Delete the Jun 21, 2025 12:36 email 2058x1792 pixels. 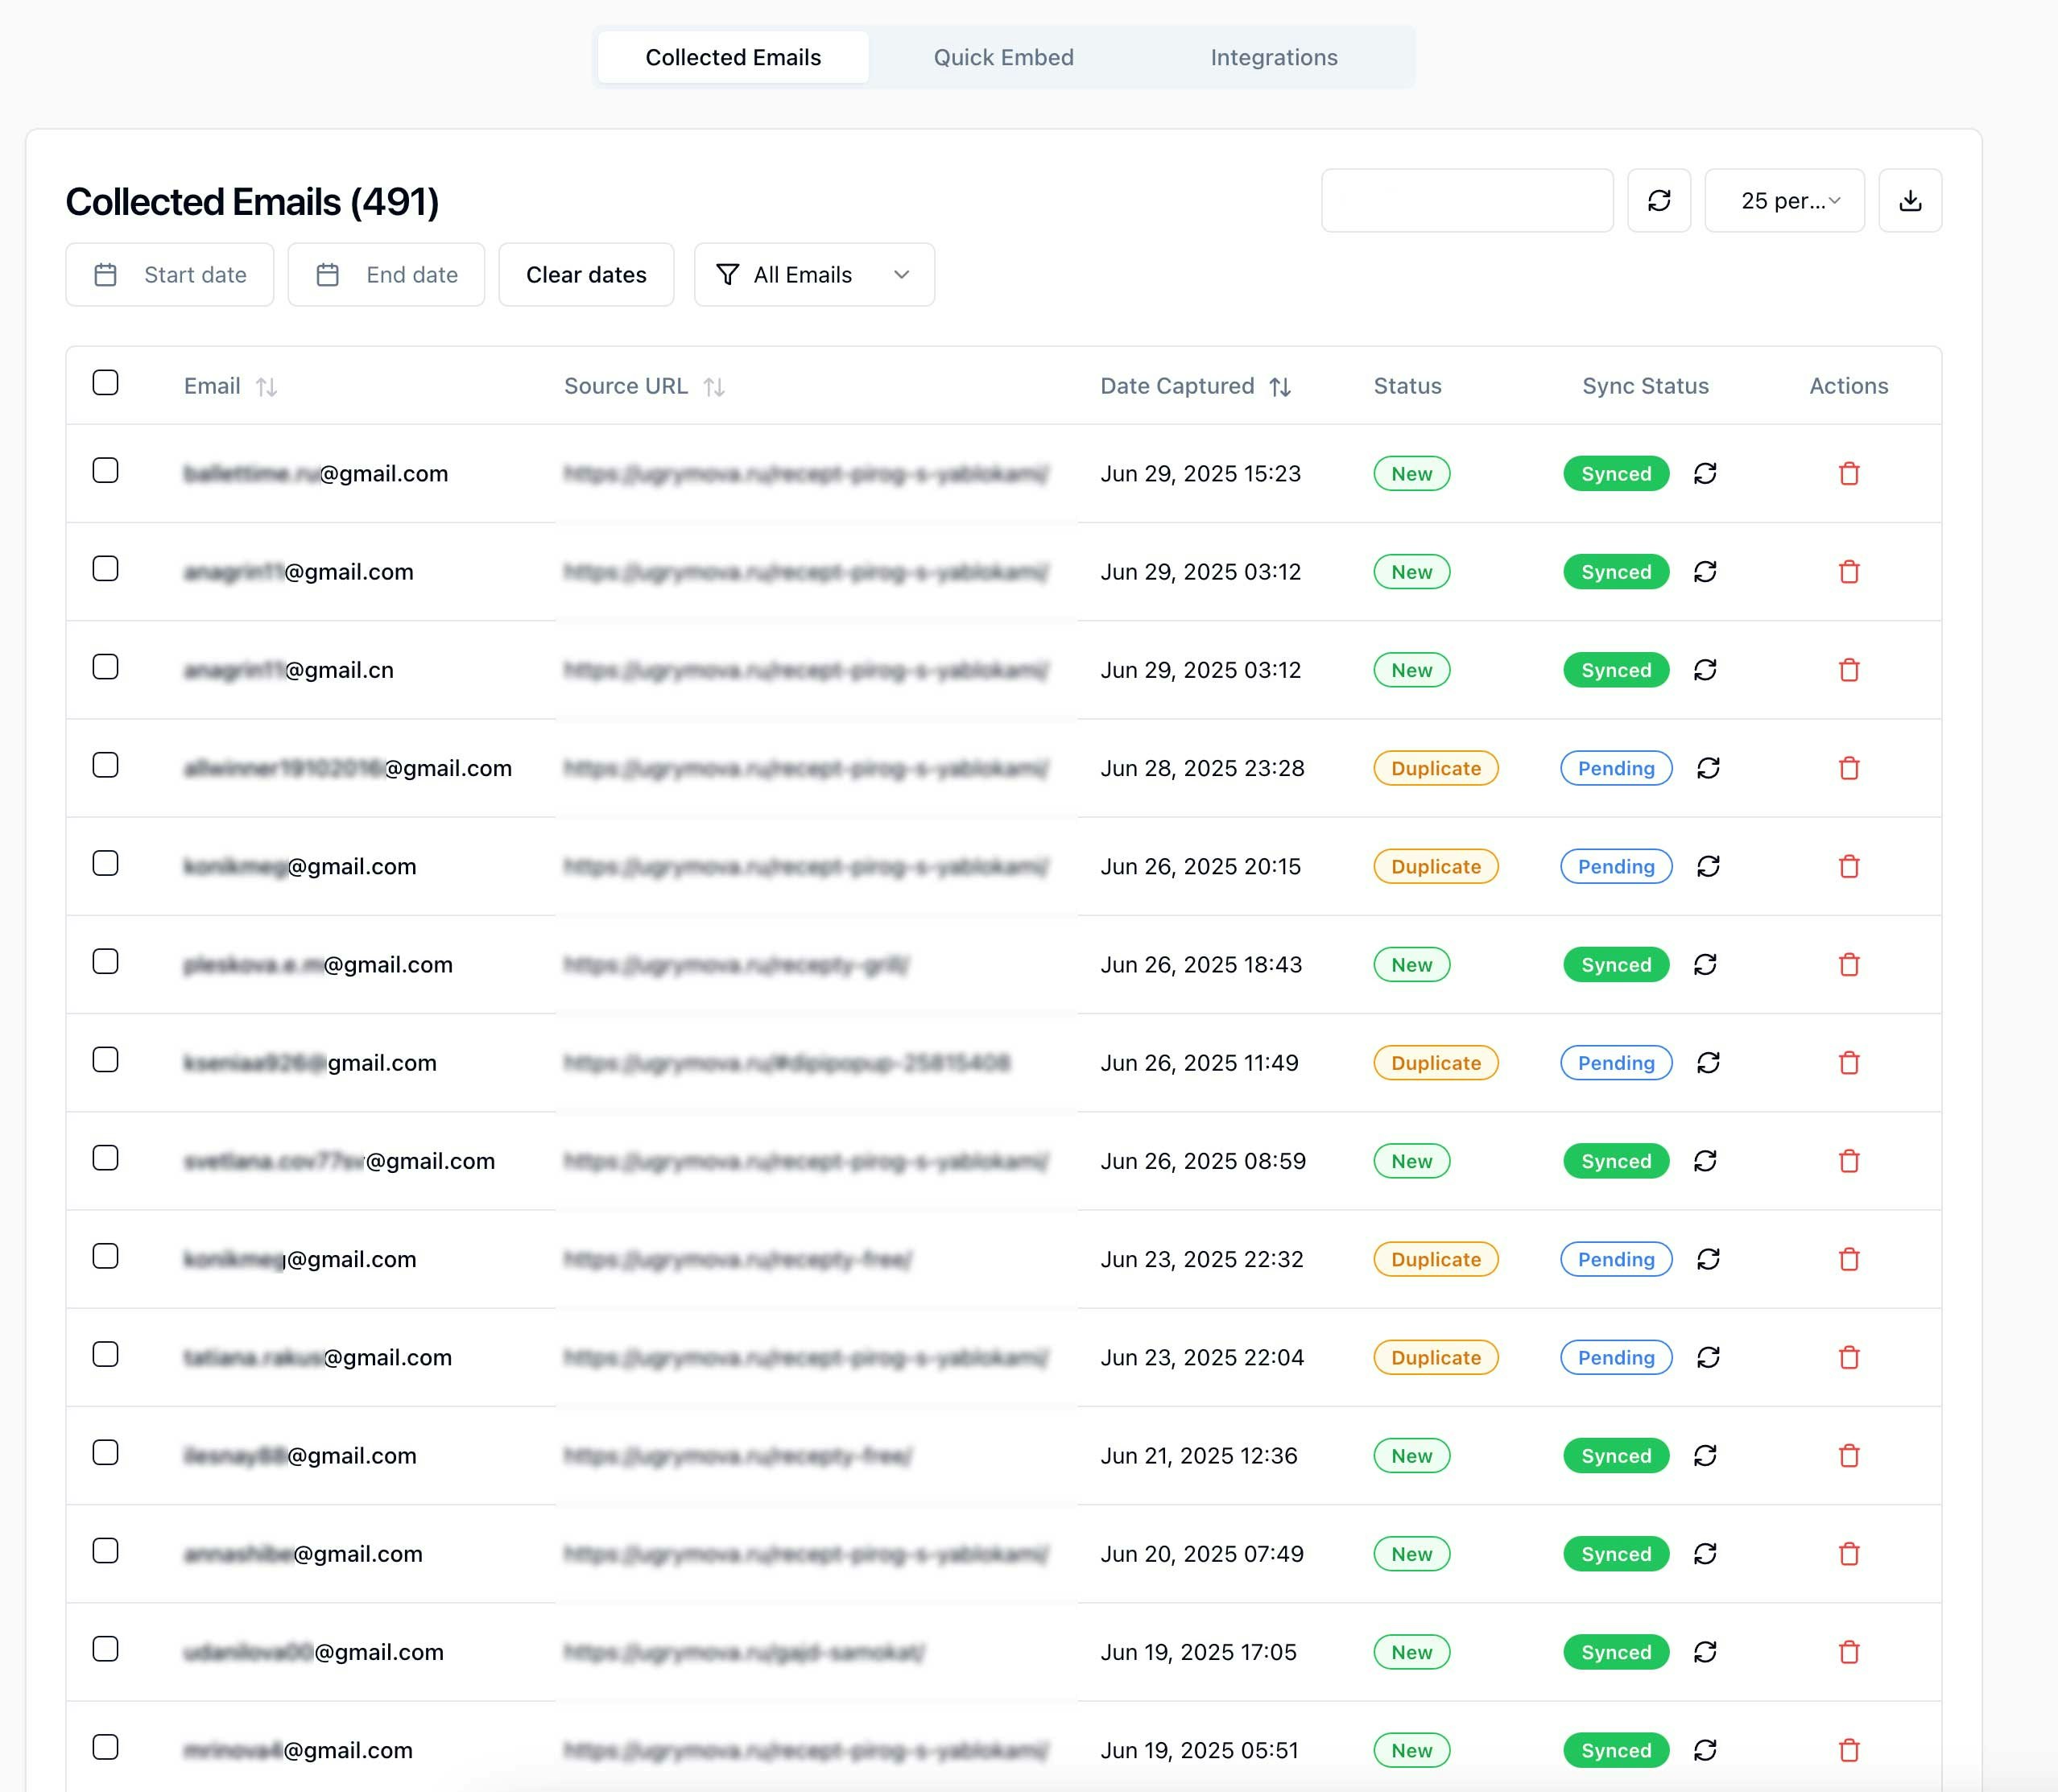[1849, 1455]
